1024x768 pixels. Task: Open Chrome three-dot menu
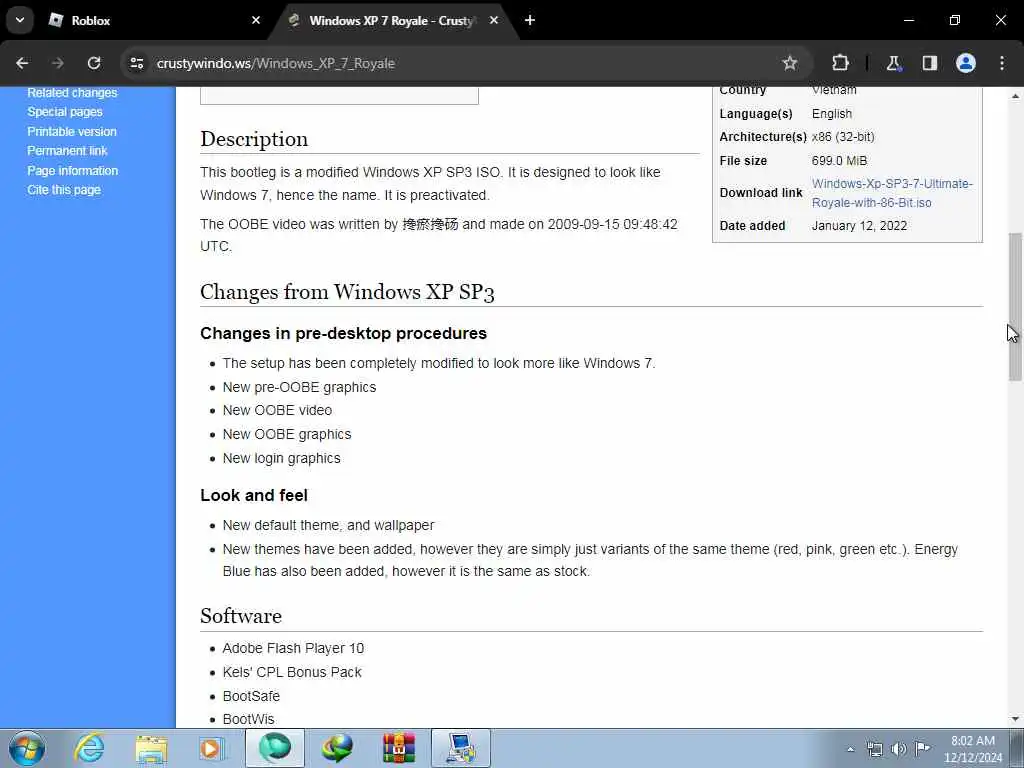pyautogui.click(x=1002, y=63)
